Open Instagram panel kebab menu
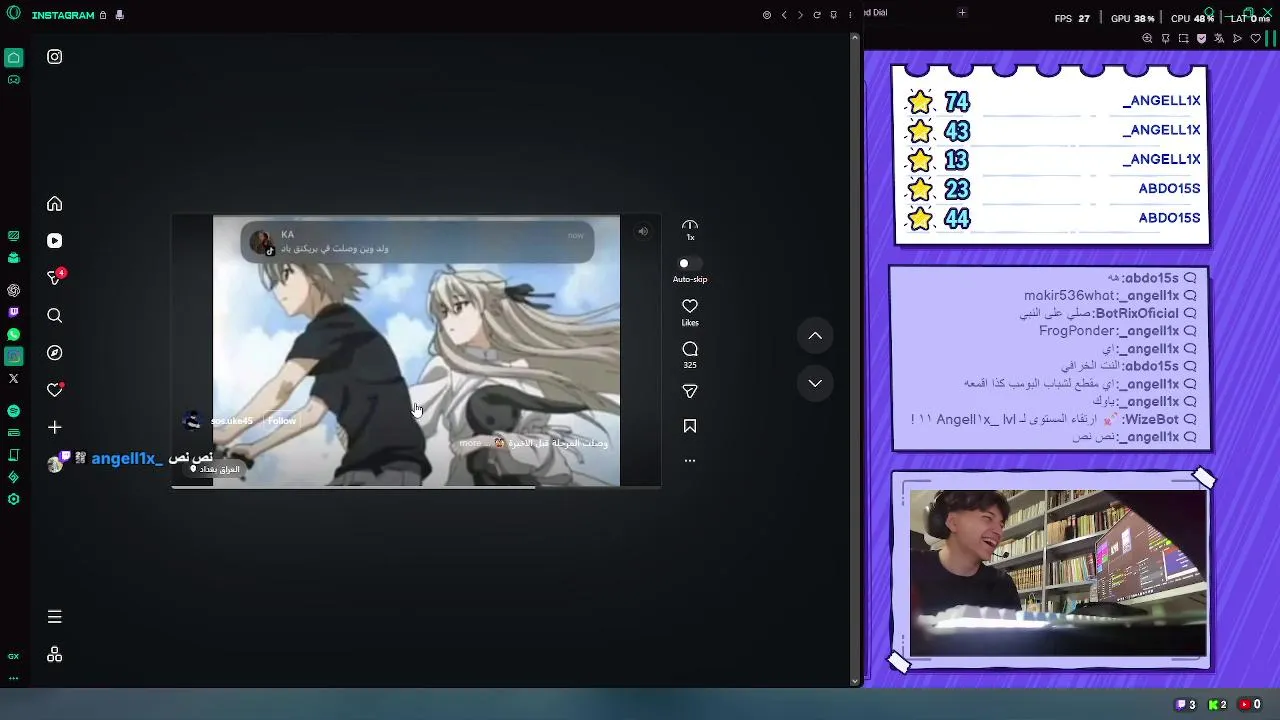 coord(850,15)
